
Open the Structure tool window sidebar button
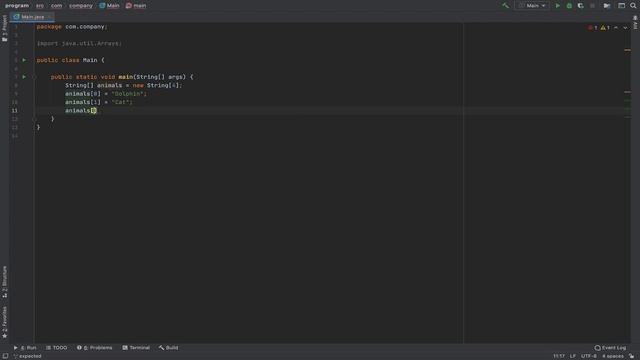[x=4, y=282]
